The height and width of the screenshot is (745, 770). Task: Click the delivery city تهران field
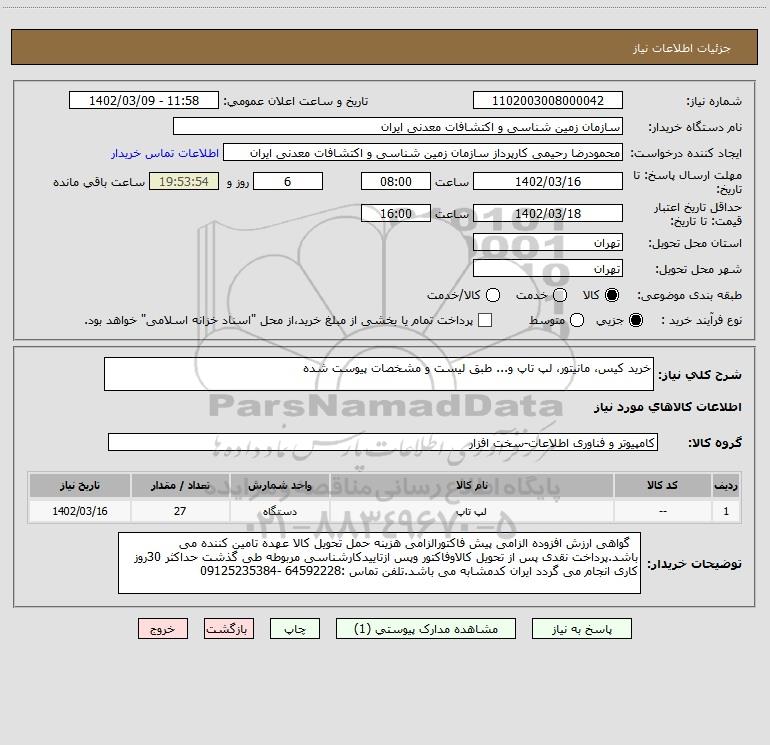(x=548, y=269)
